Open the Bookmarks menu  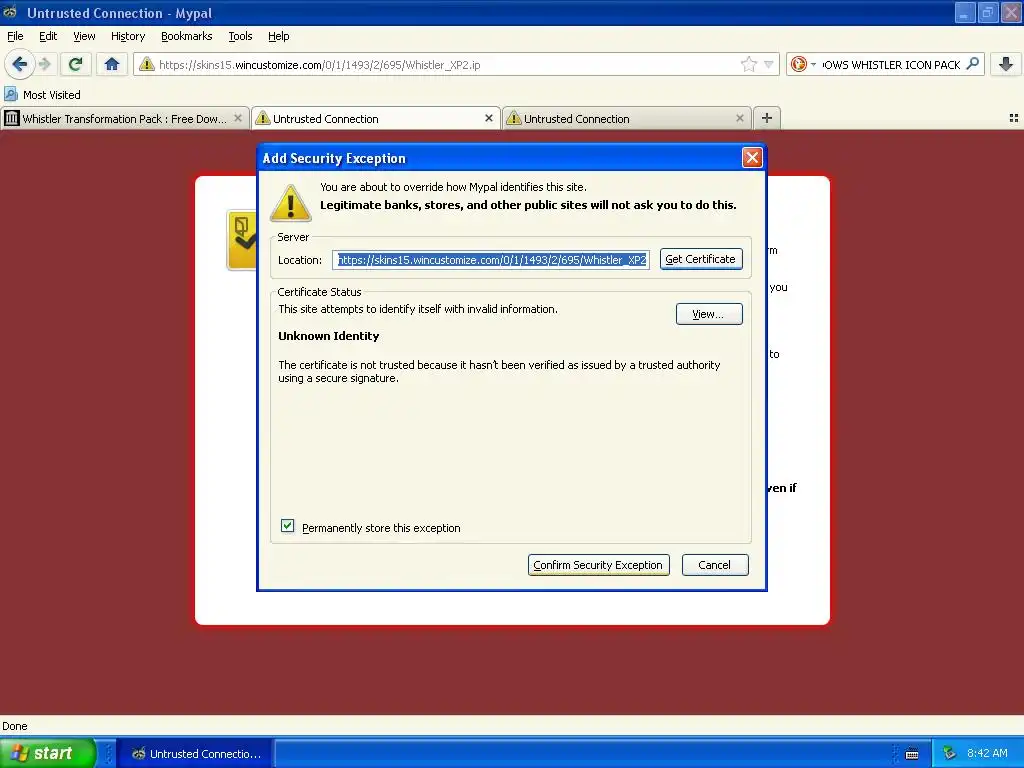187,36
